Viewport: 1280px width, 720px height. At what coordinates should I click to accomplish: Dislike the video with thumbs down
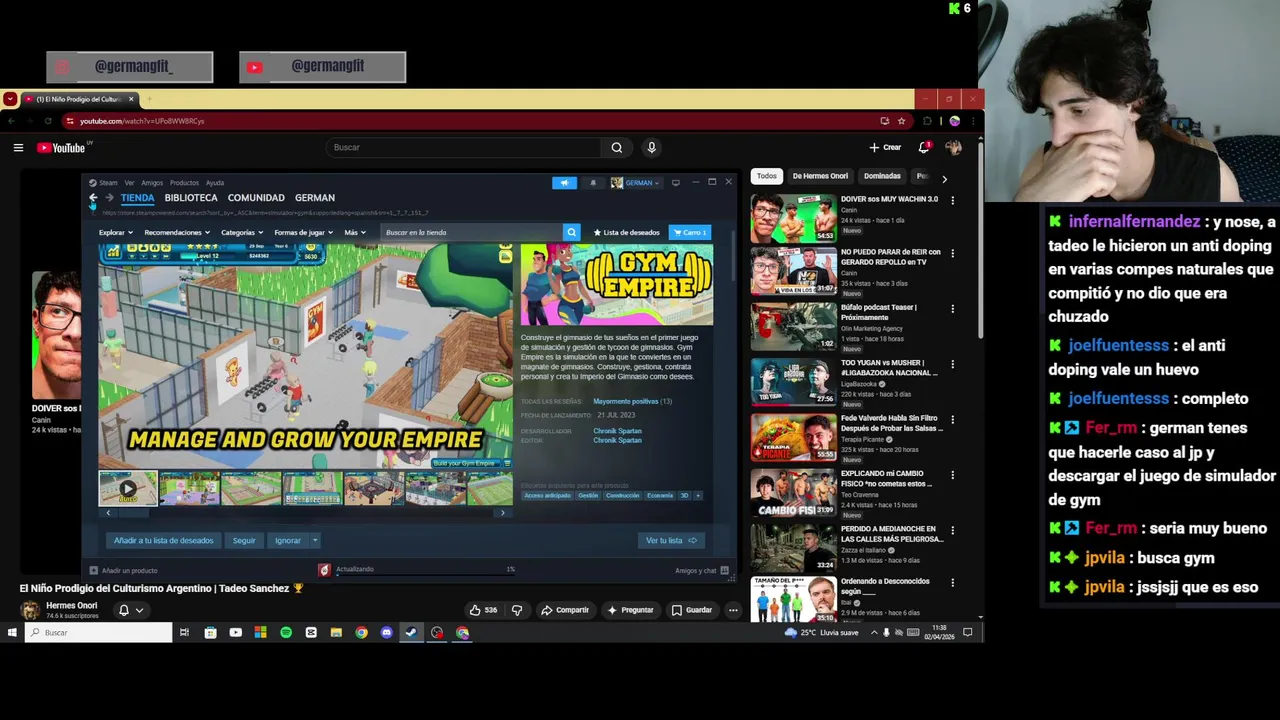point(517,610)
